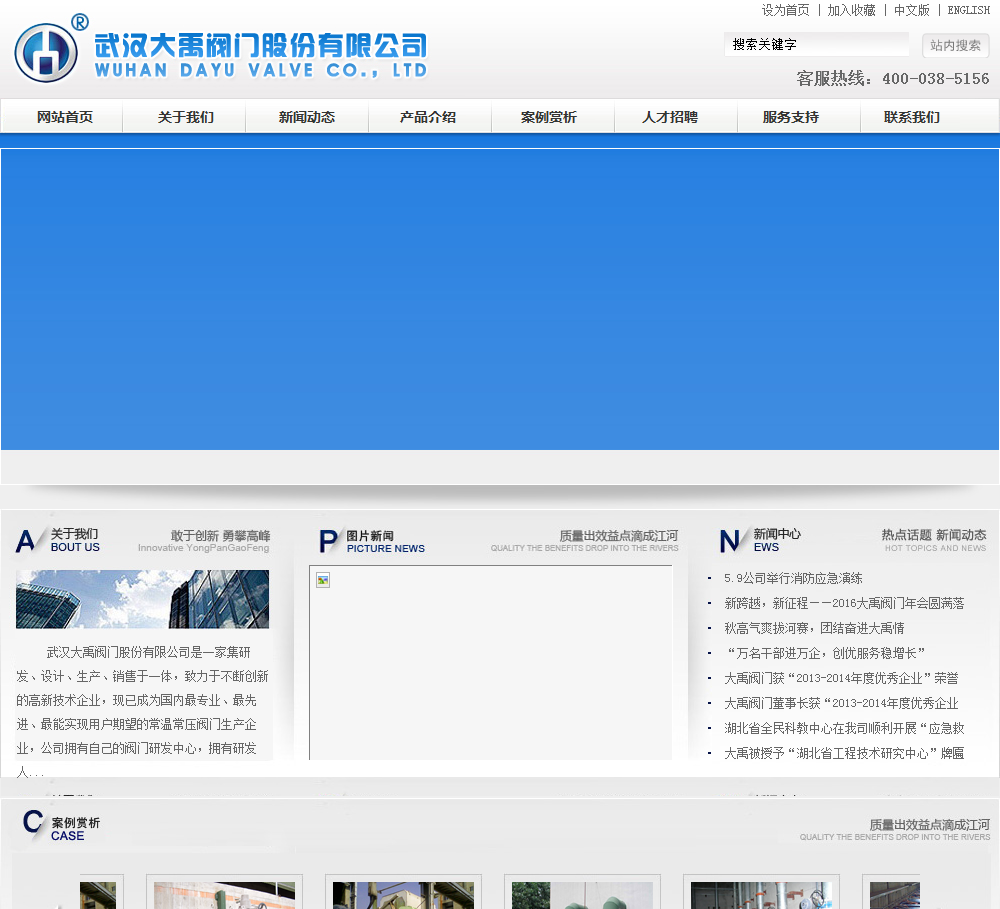Click the Wuhan Dayu Valve company logo
The width and height of the screenshot is (1000, 909).
point(221,50)
